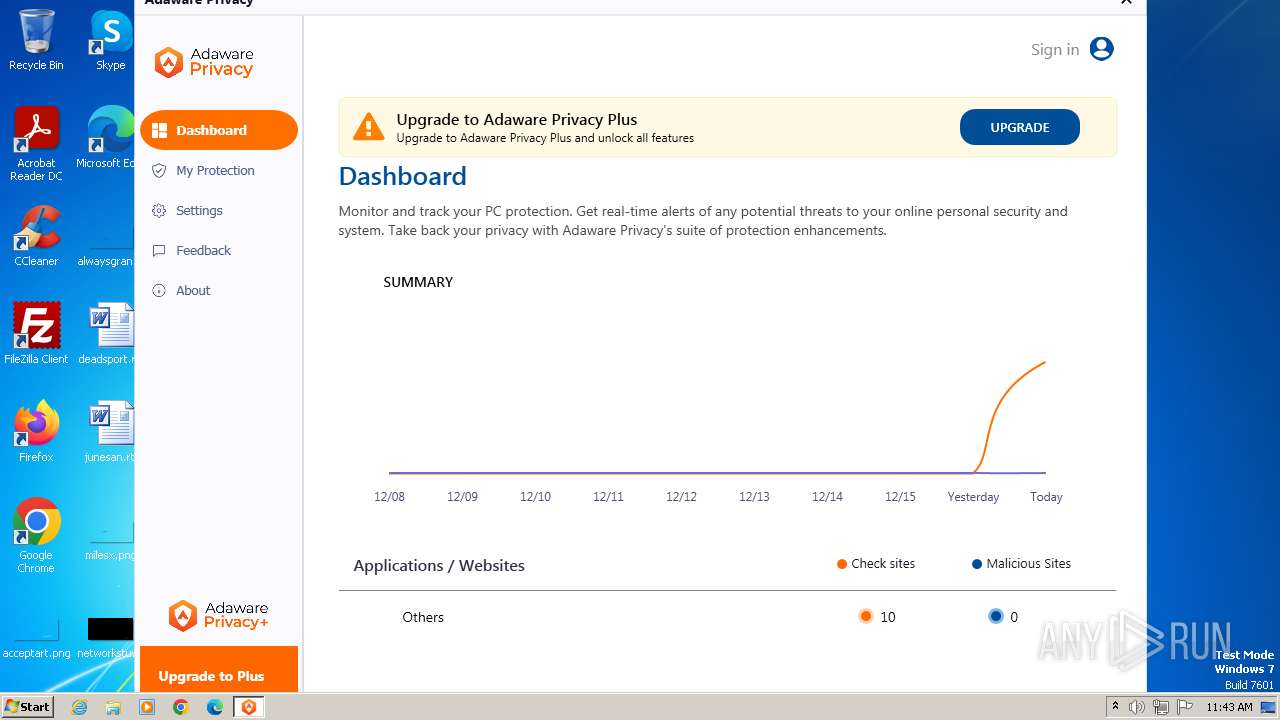Click the taskbar clock 11:43 AM
1280x720 pixels.
click(x=1229, y=707)
